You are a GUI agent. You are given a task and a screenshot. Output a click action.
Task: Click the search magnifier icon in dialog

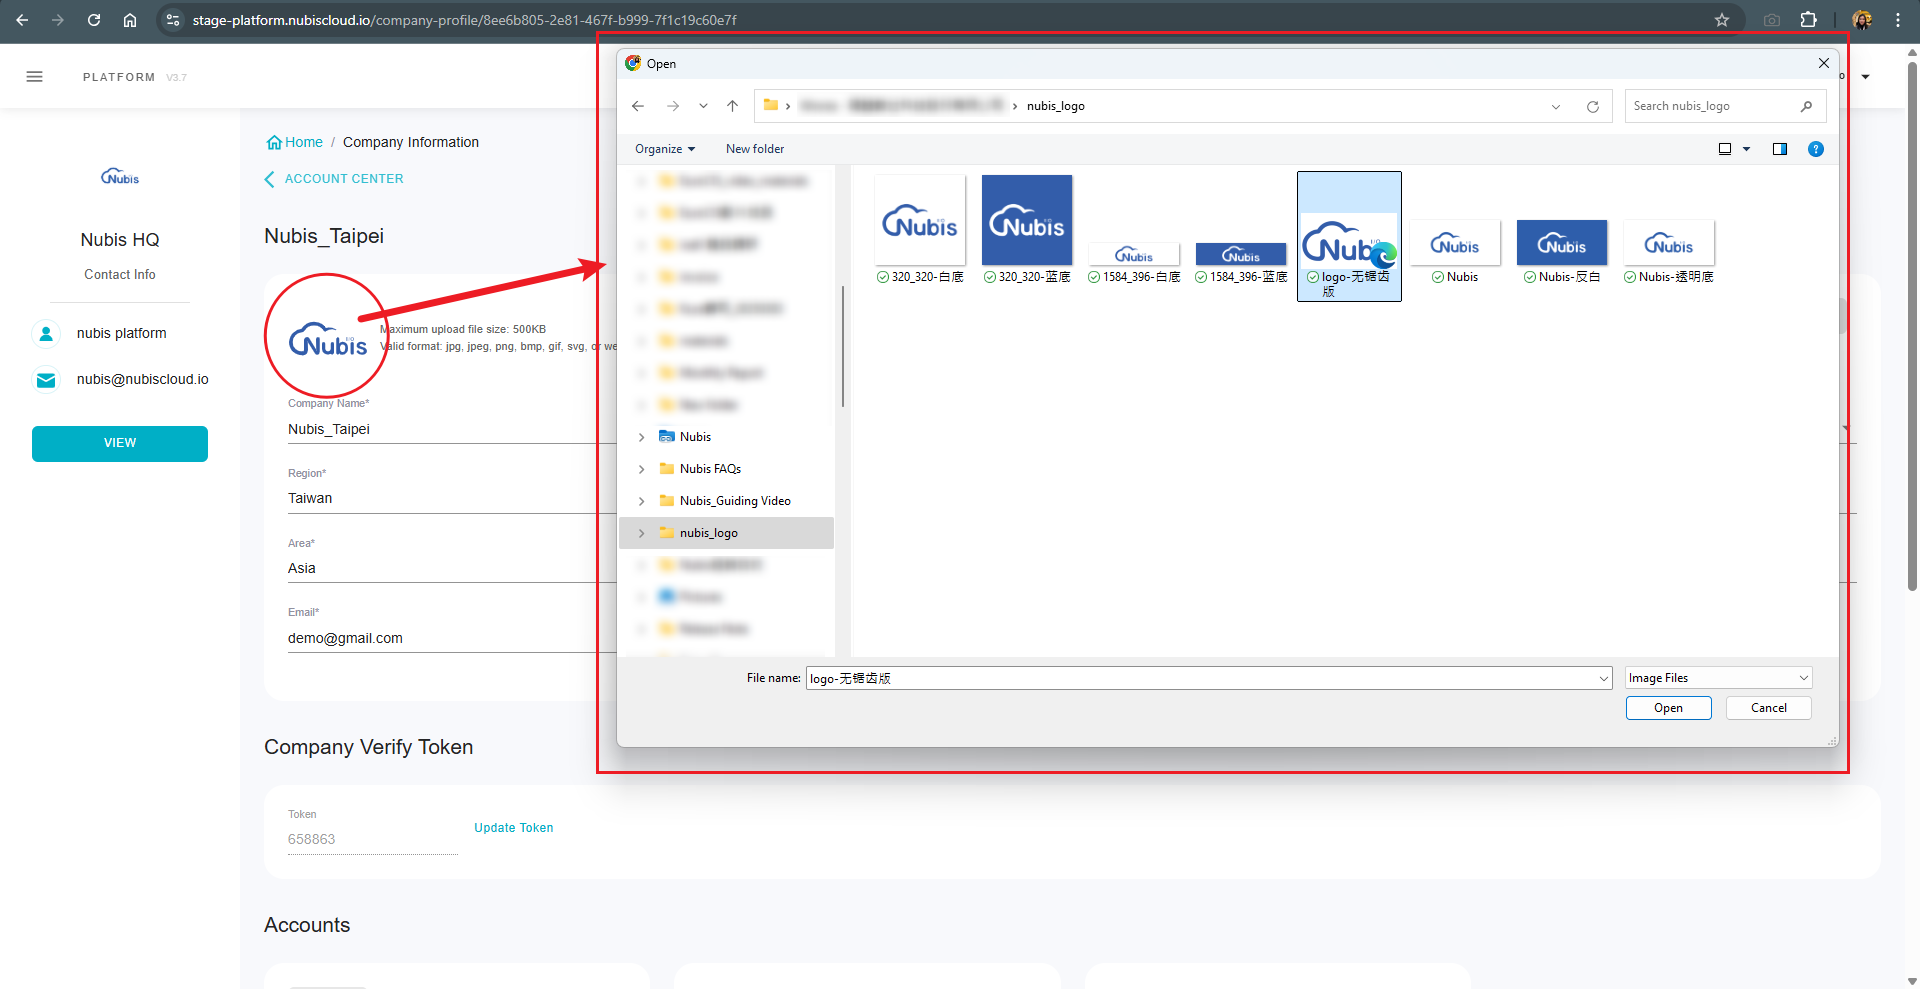(x=1806, y=106)
